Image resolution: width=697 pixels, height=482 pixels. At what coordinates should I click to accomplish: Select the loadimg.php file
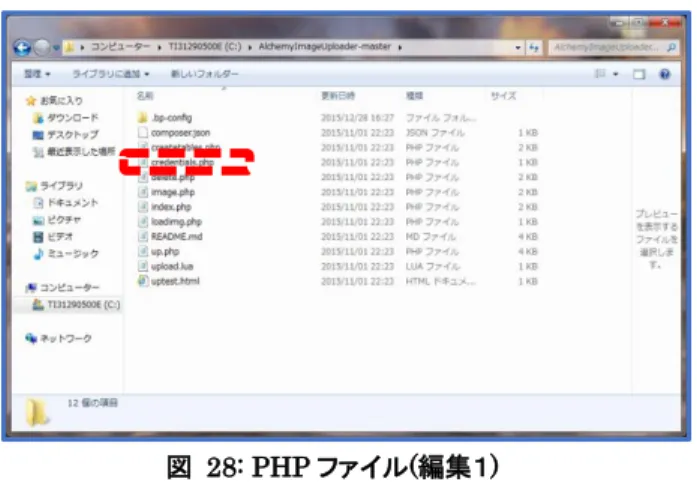click(x=176, y=221)
